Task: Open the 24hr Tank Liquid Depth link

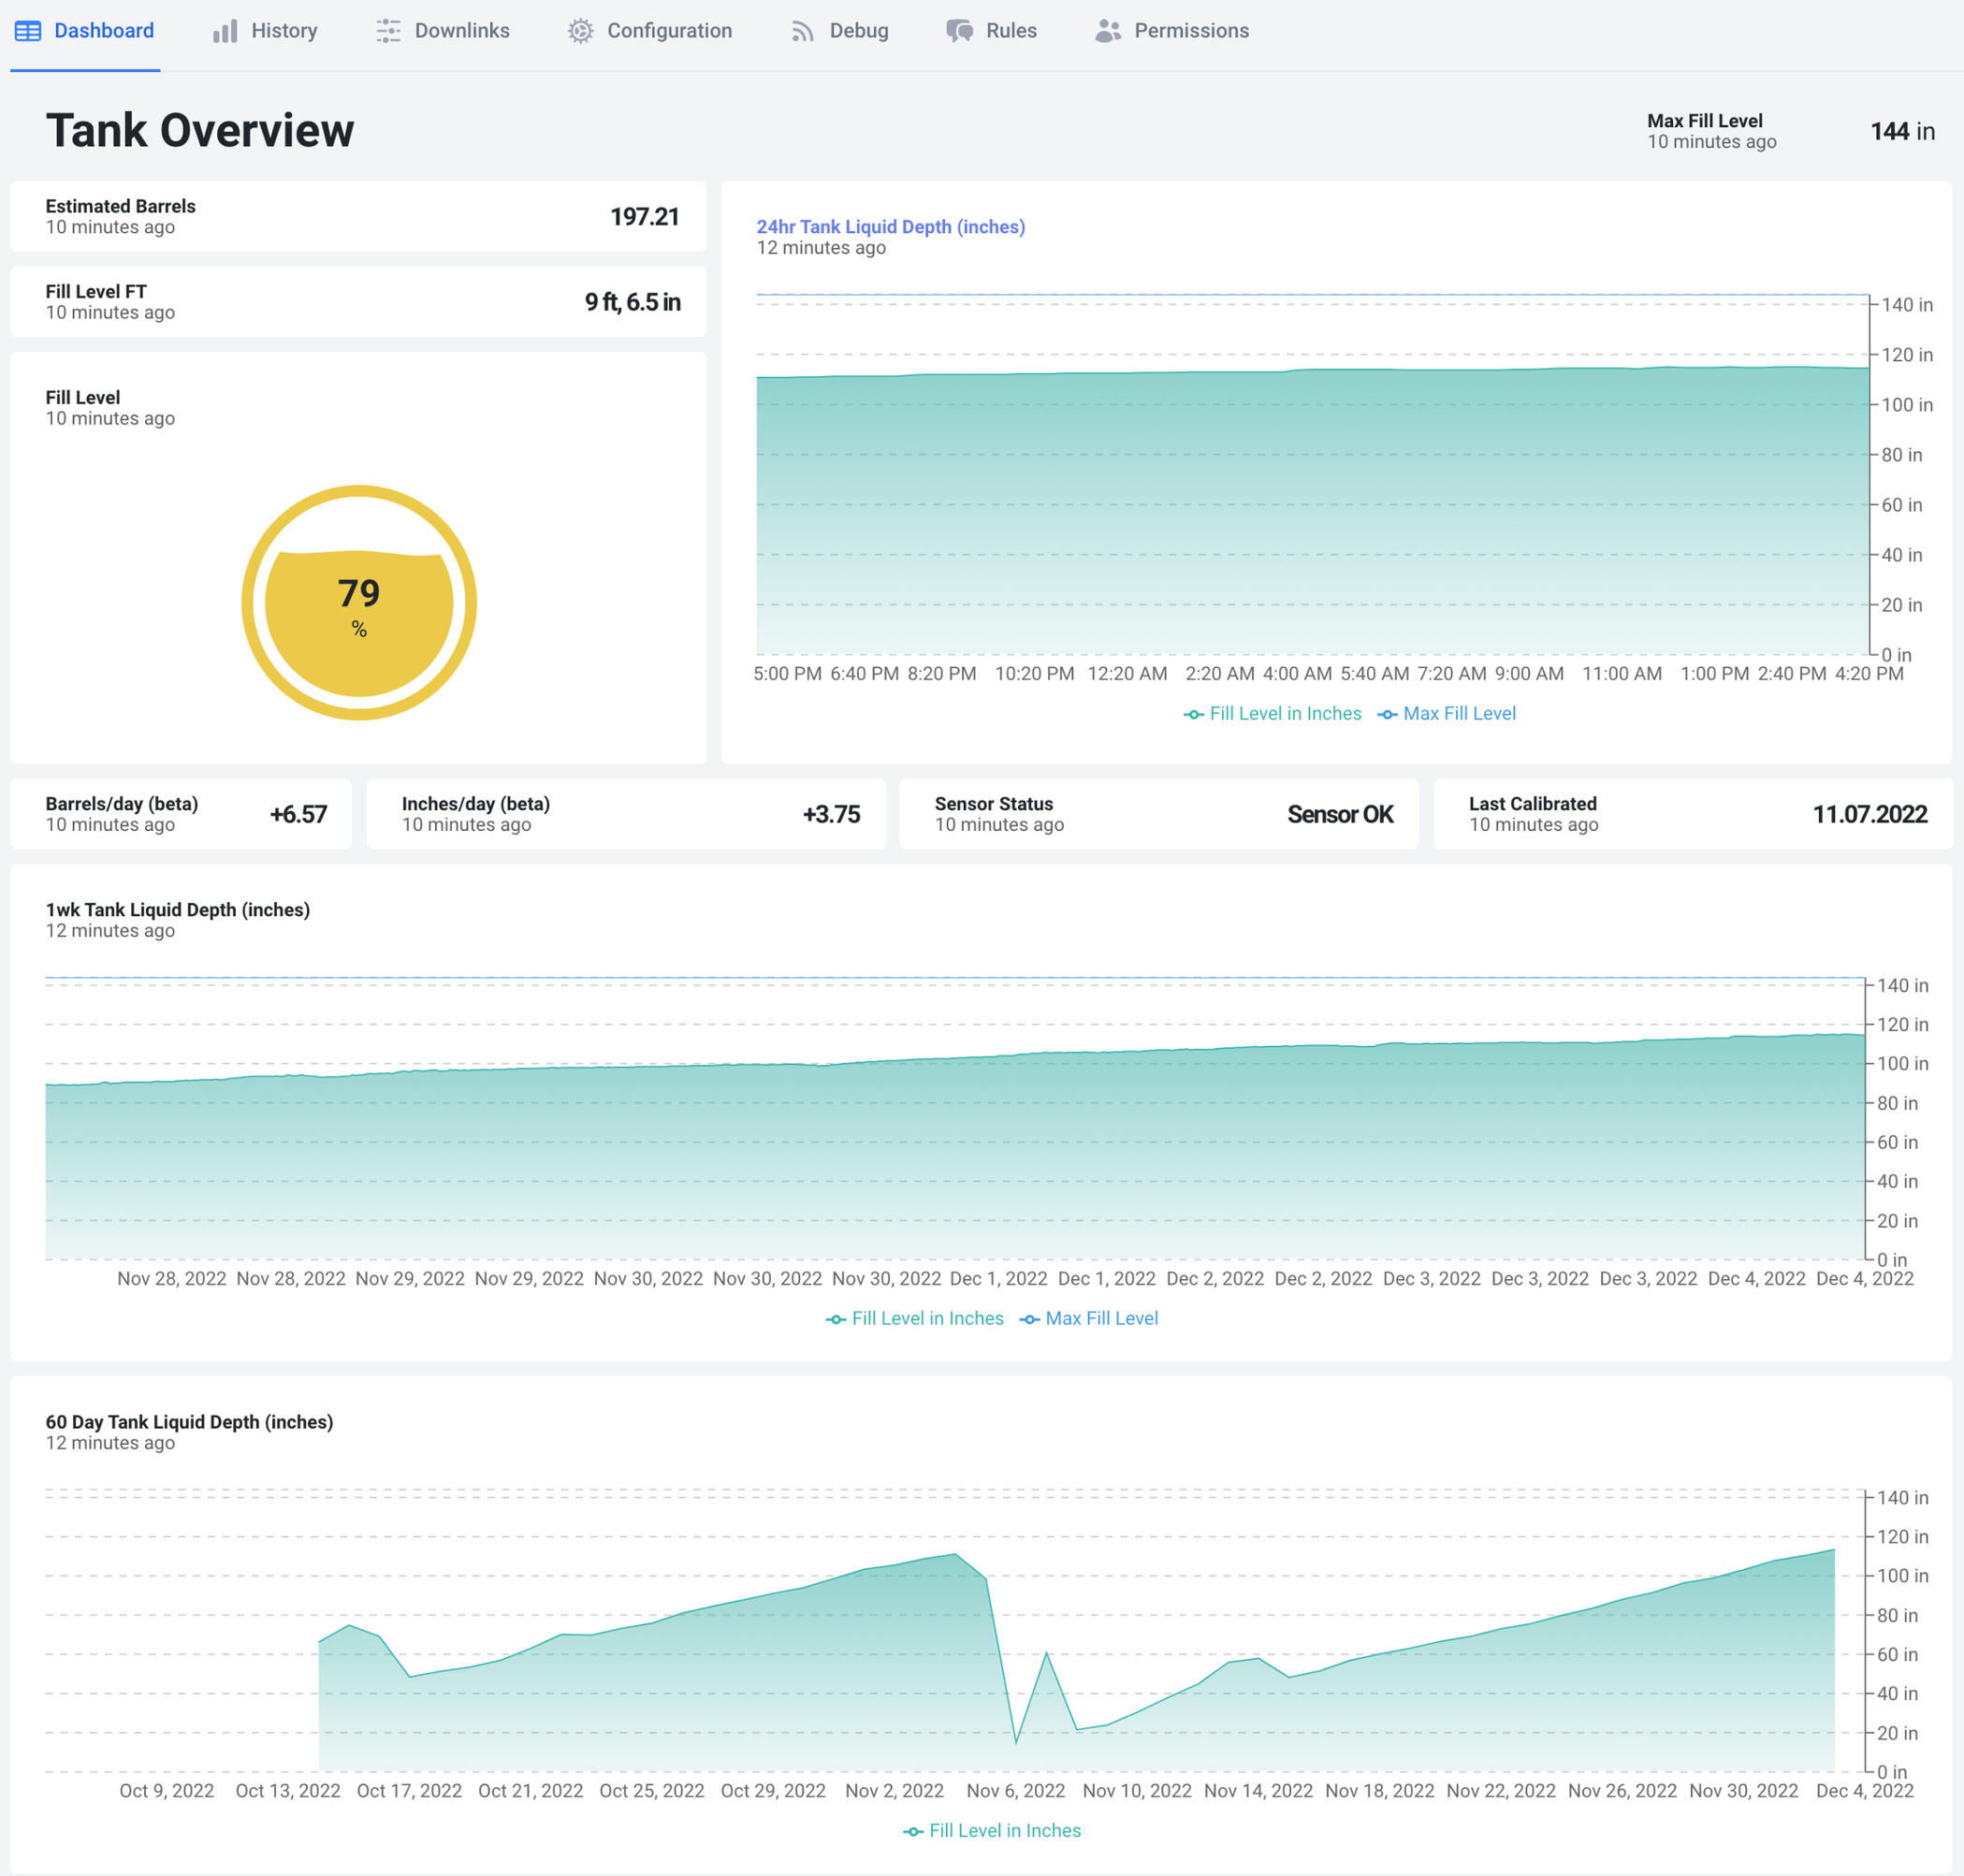Action: (890, 227)
